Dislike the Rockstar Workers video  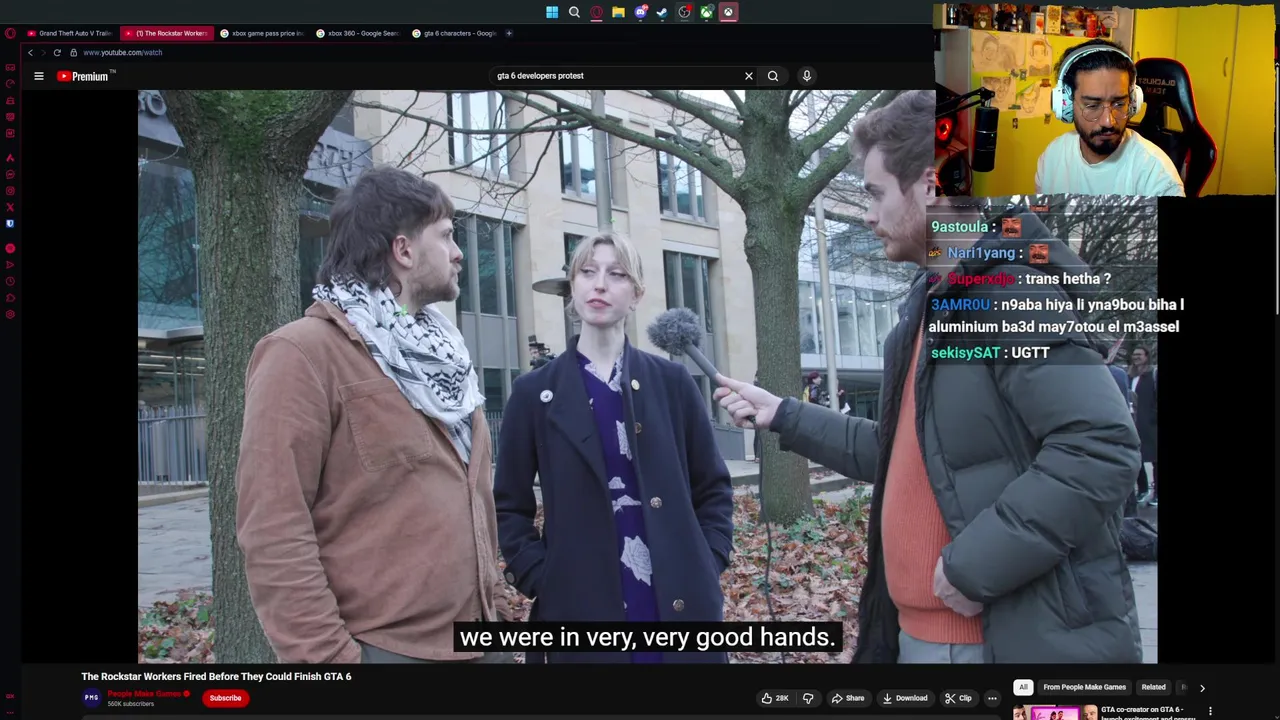pos(808,698)
